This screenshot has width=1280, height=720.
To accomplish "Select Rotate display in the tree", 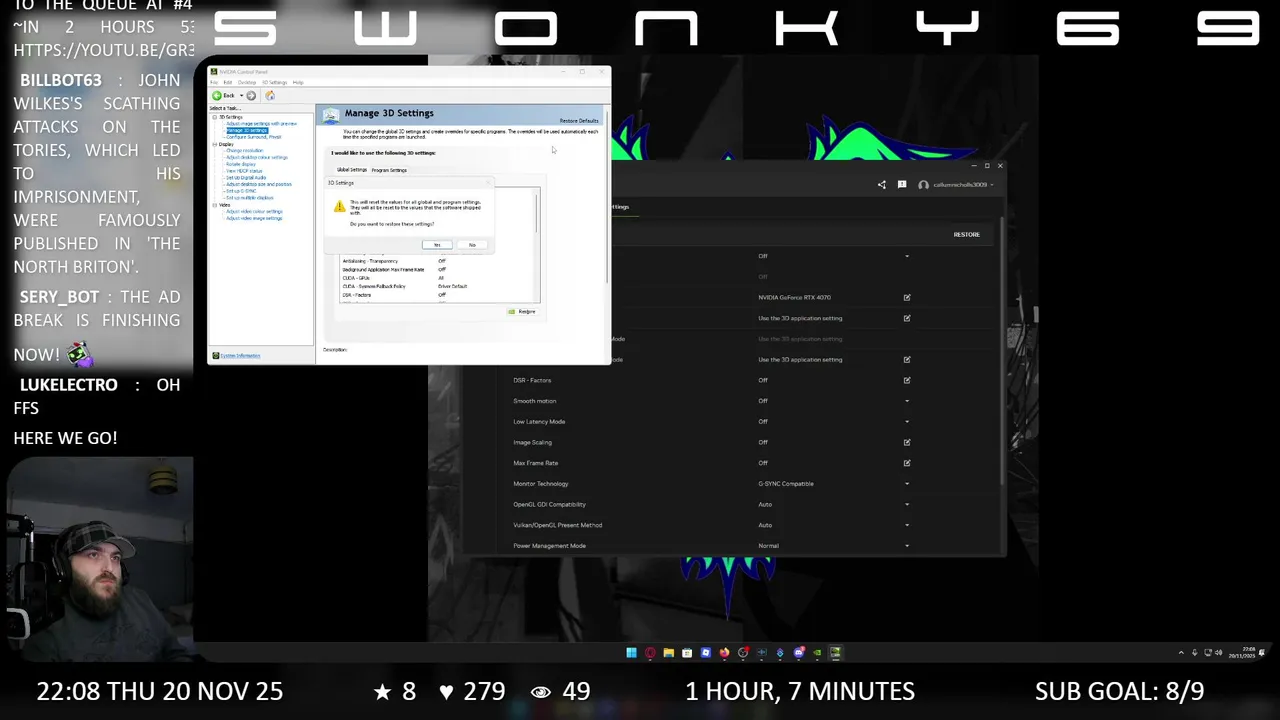I will [241, 164].
